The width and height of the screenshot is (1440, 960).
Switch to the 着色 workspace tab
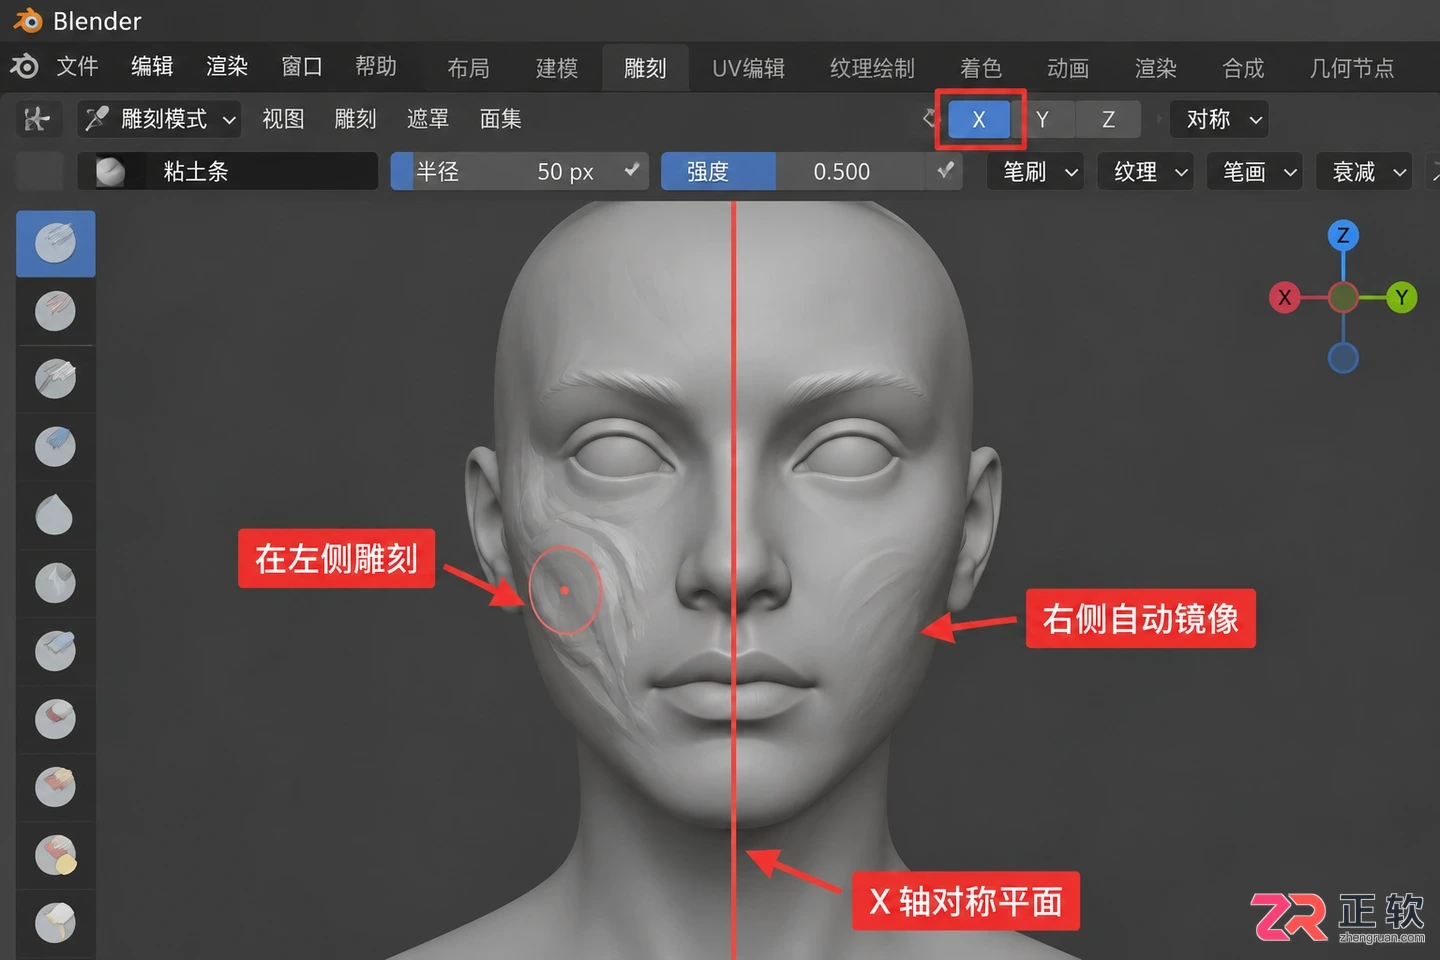click(981, 68)
